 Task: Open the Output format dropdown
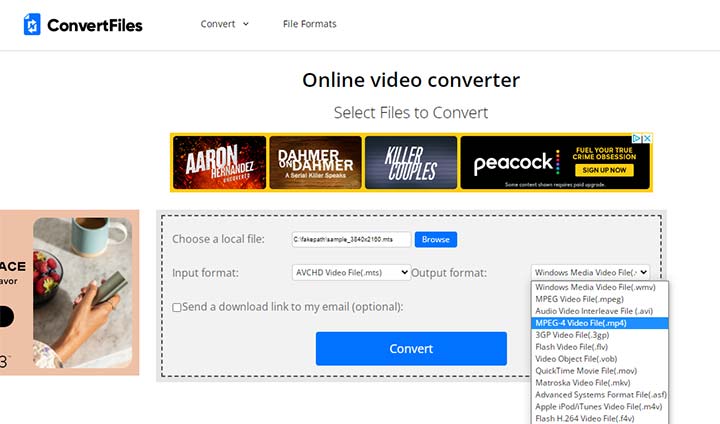point(591,272)
